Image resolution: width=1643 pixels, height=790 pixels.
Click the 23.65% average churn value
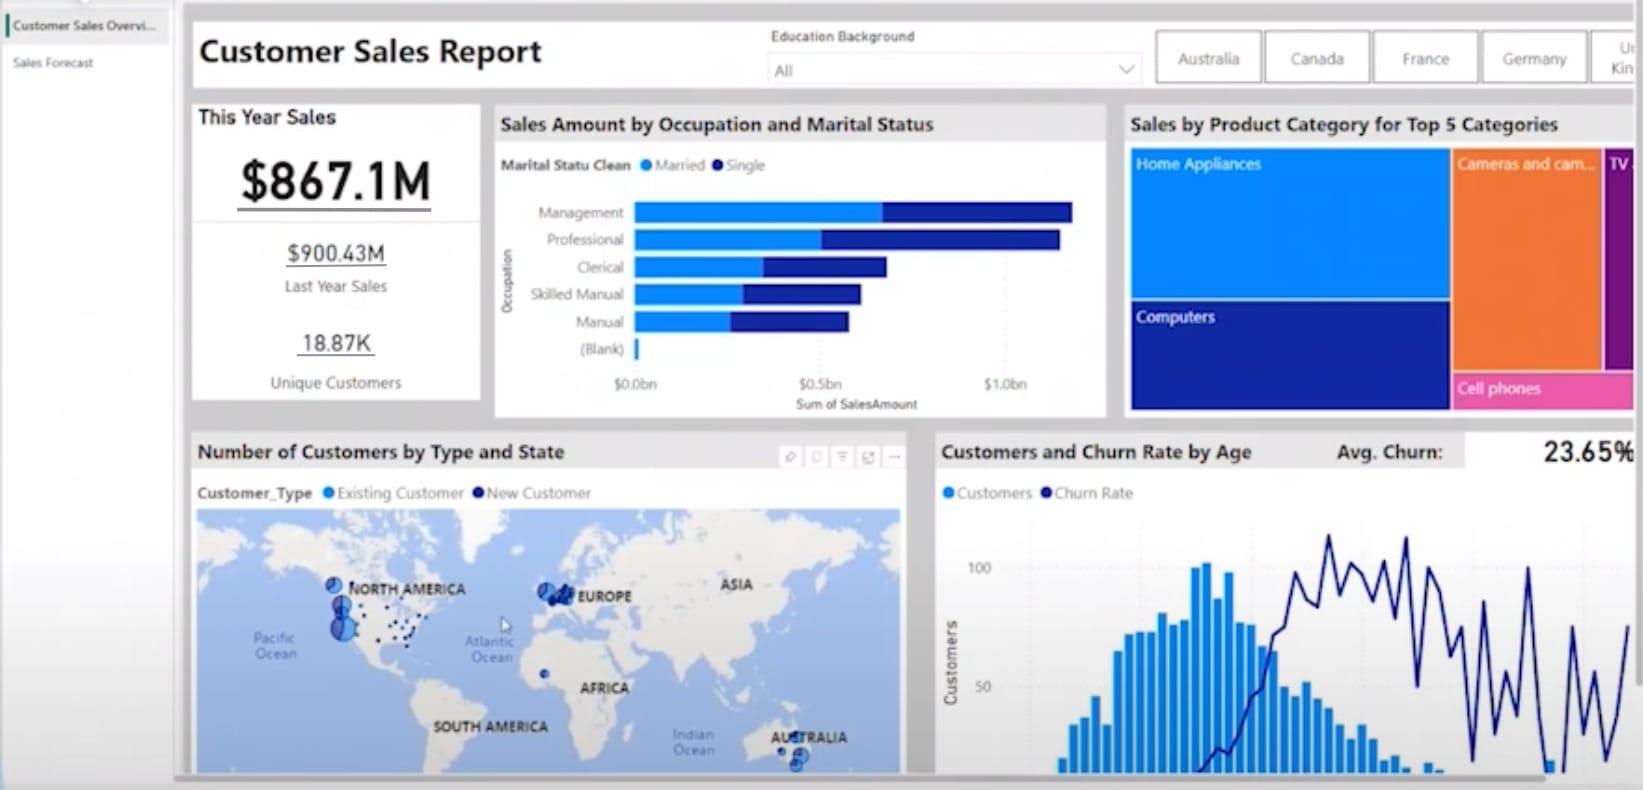[x=1587, y=452]
